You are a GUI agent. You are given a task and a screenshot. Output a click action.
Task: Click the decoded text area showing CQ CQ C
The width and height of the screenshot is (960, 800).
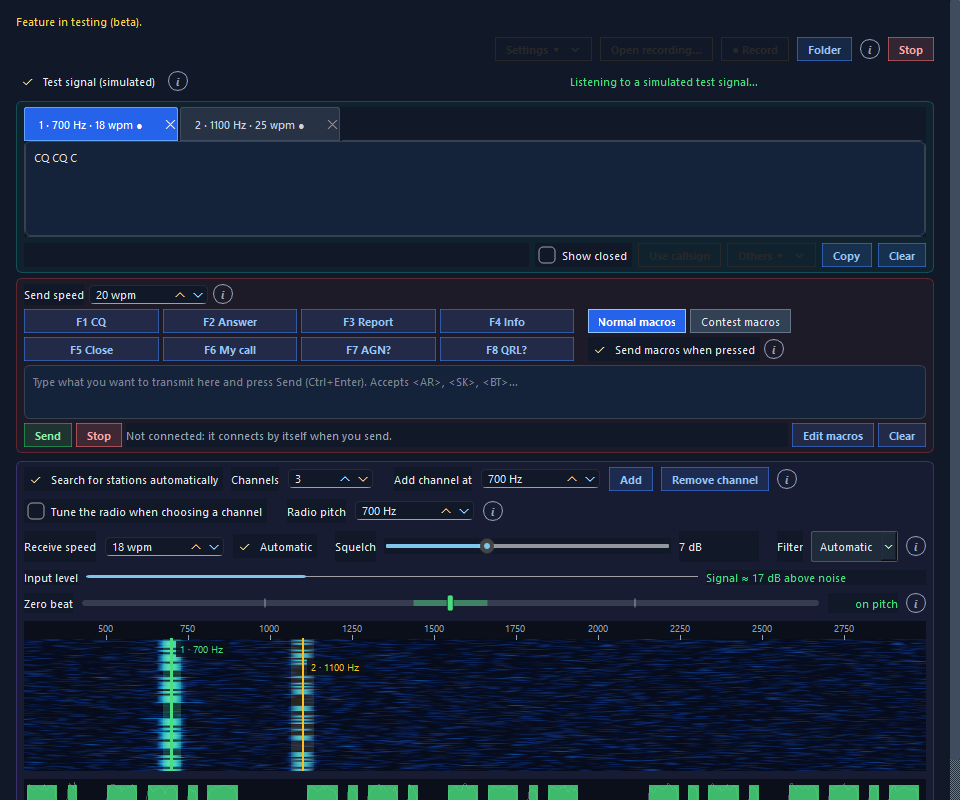474,189
